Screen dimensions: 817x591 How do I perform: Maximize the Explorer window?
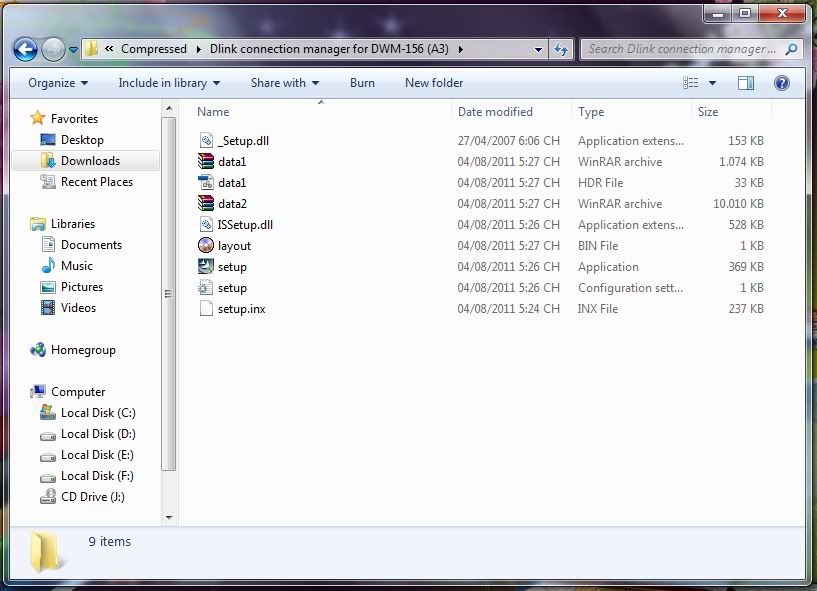click(745, 14)
